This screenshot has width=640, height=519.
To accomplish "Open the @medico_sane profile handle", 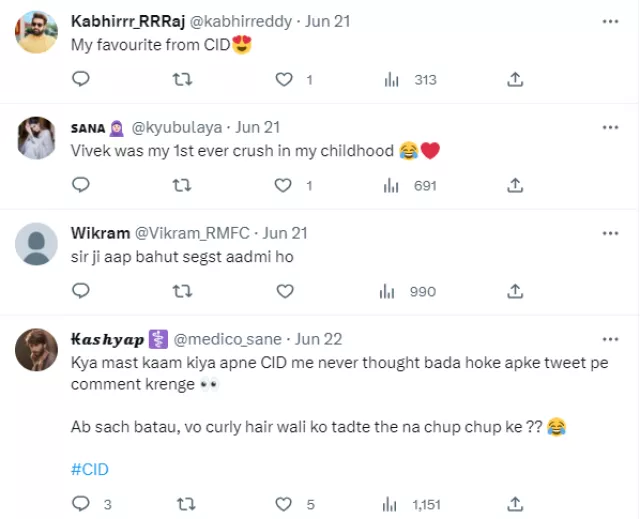I will (x=228, y=339).
